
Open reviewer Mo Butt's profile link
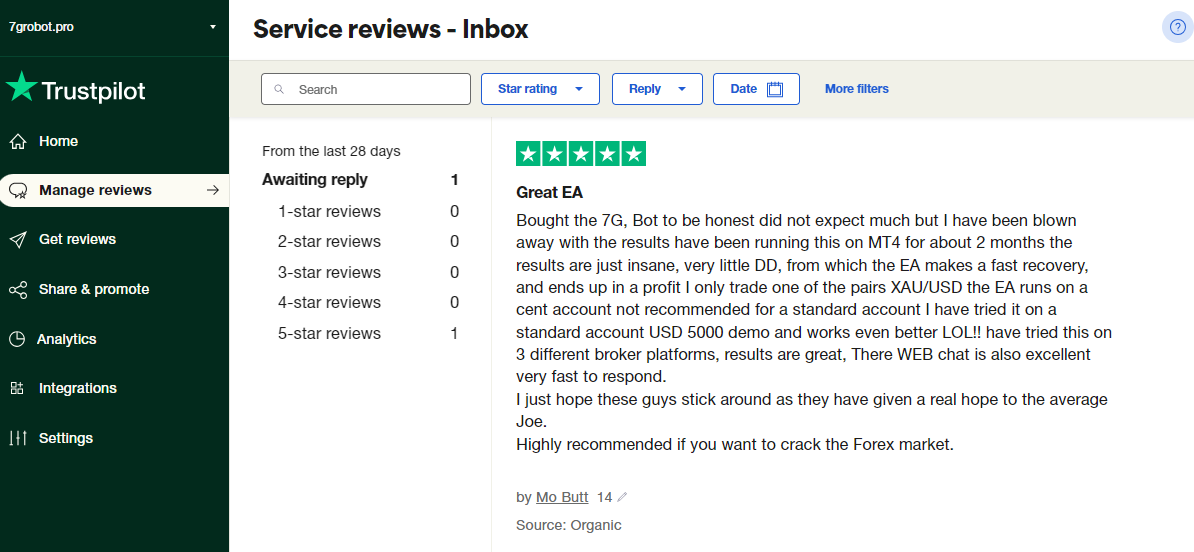[x=562, y=497]
